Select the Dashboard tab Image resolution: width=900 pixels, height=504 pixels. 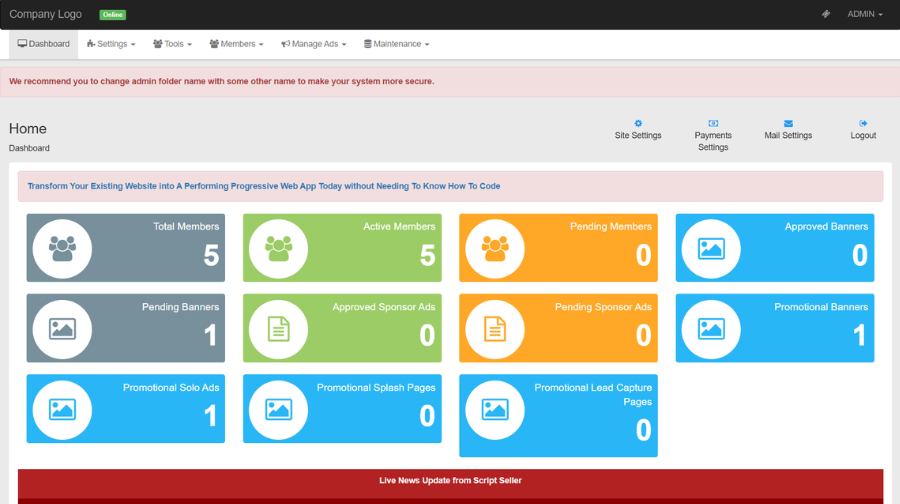44,44
